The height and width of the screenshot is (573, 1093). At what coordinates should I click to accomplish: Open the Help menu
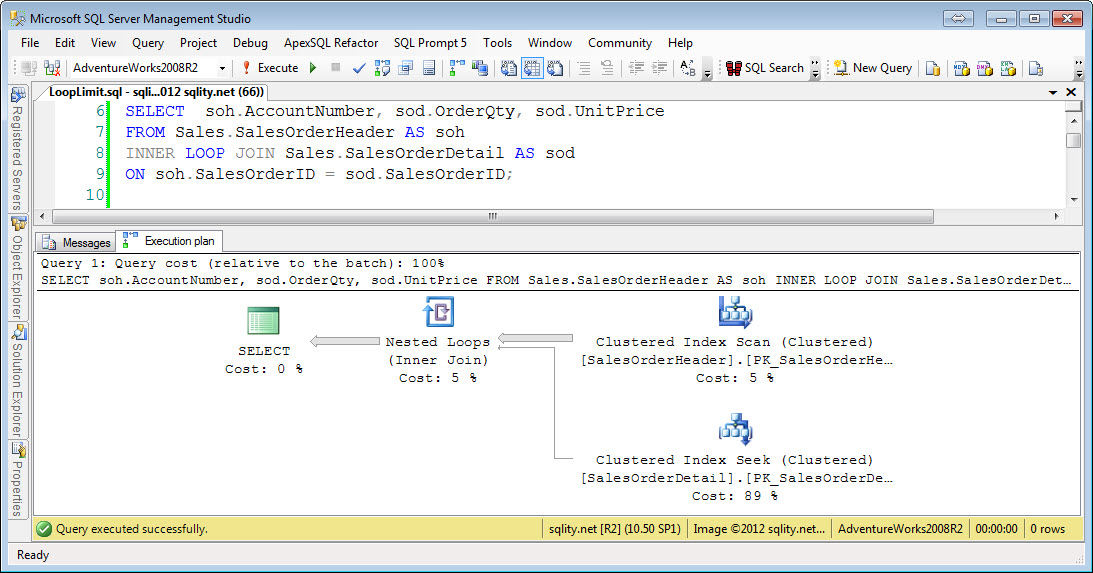click(680, 43)
